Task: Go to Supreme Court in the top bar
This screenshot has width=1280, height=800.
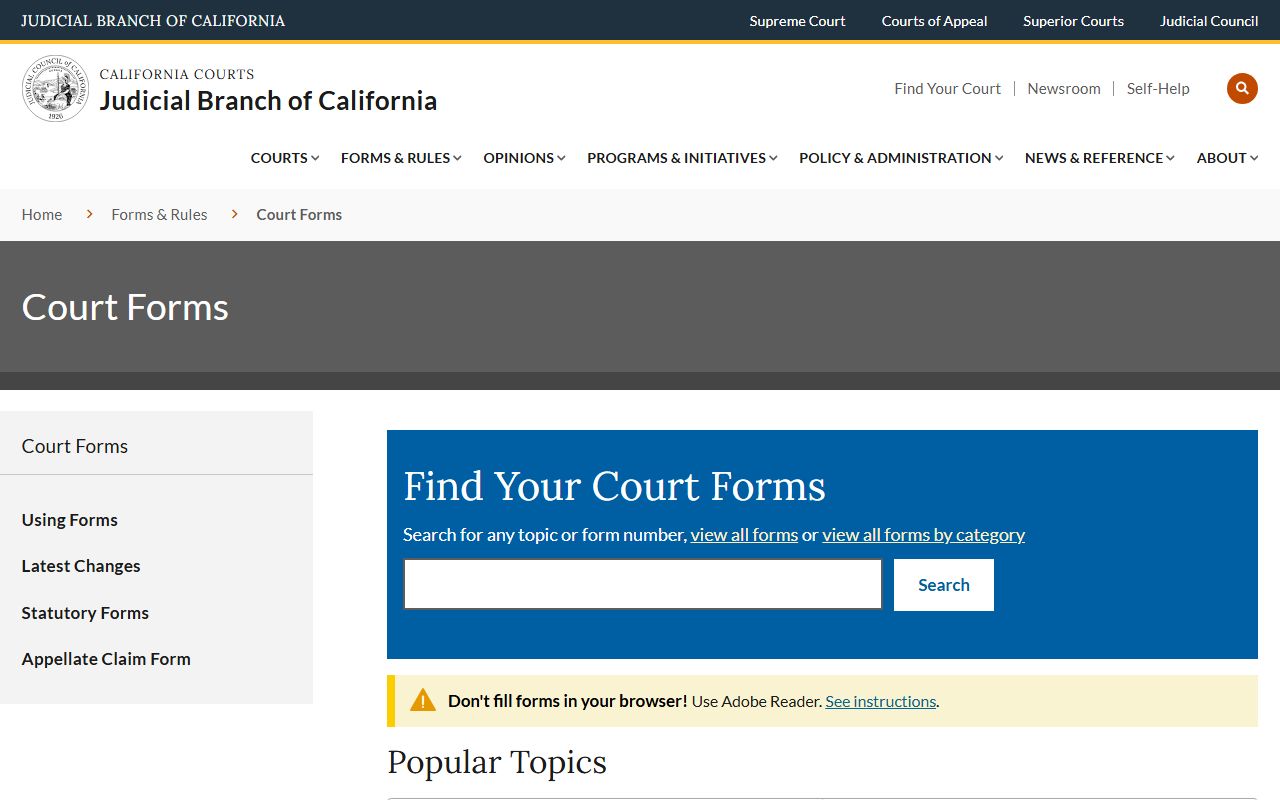Action: [797, 21]
